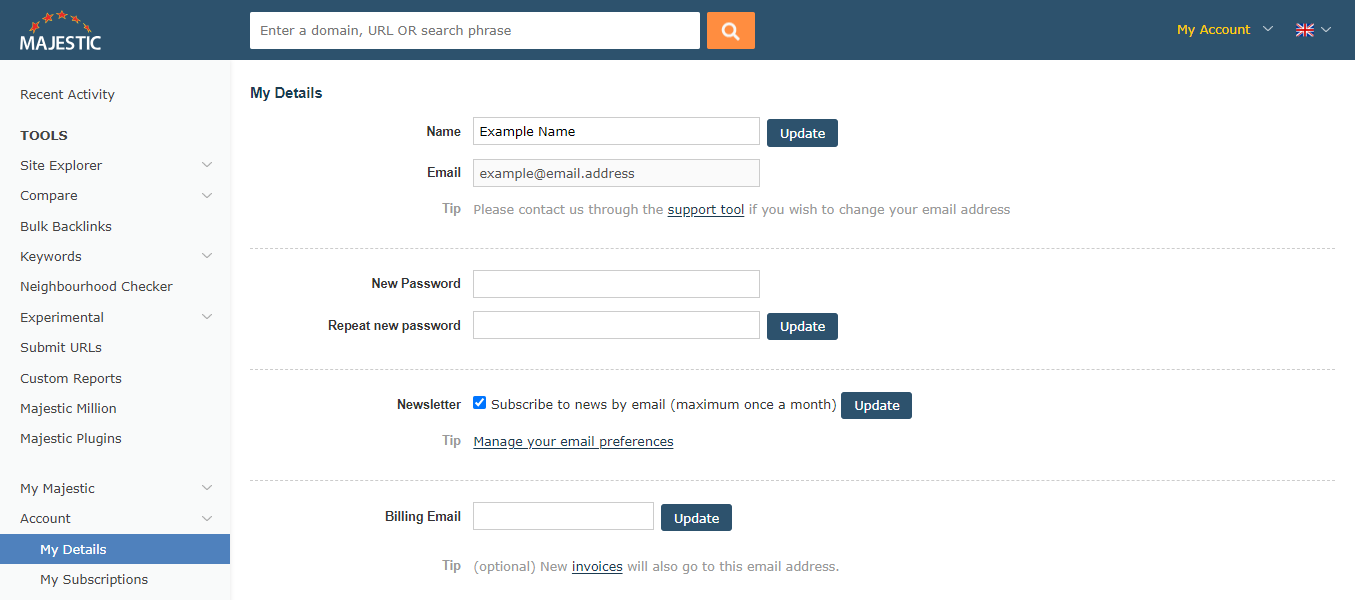The image size is (1355, 600).
Task: Click the Billing Email input field
Action: click(x=562, y=516)
